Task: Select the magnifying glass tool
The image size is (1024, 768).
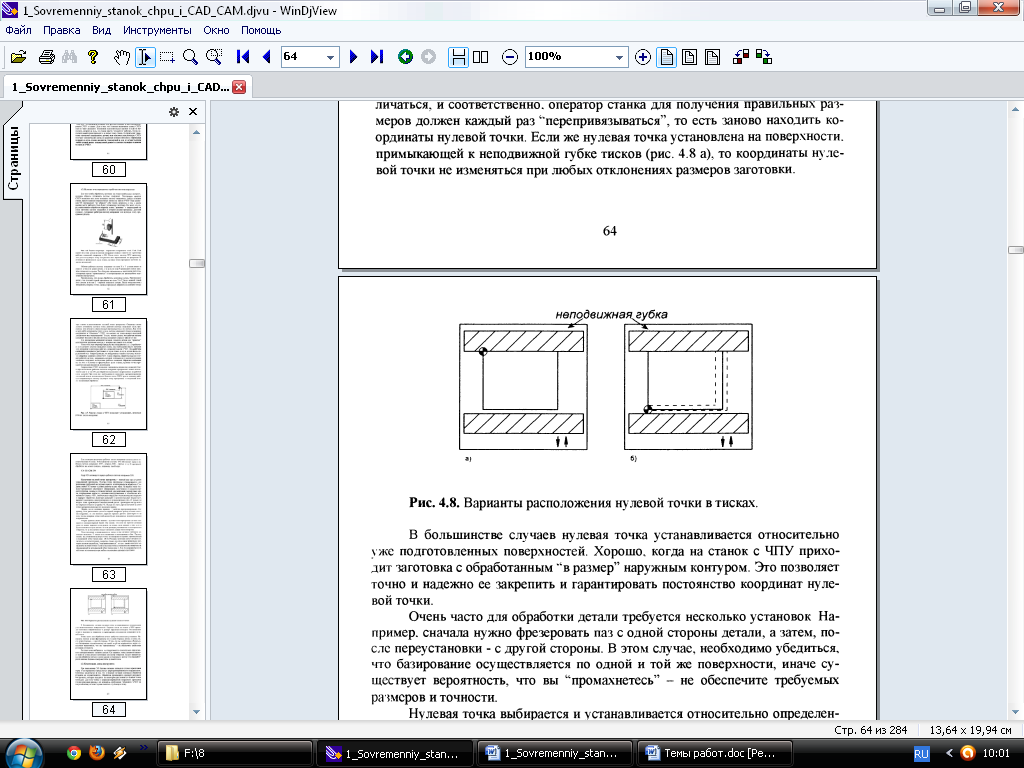Action: tap(190, 57)
